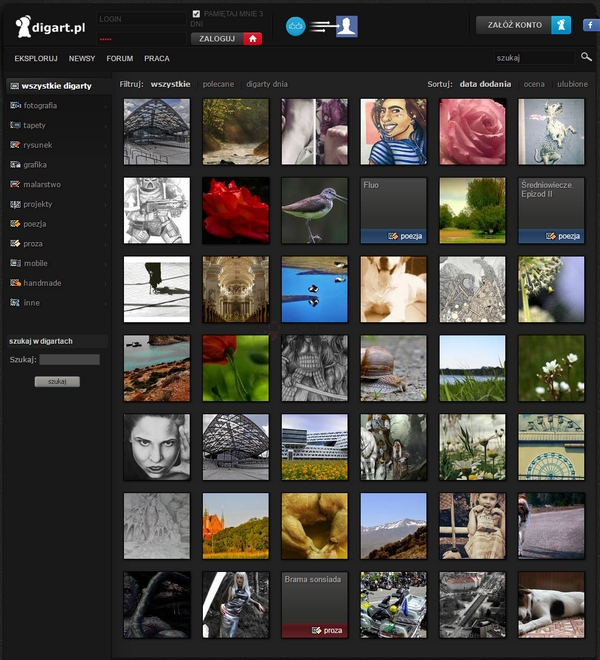Click the fotografia category icon
The width and height of the screenshot is (600, 660).
[16, 105]
